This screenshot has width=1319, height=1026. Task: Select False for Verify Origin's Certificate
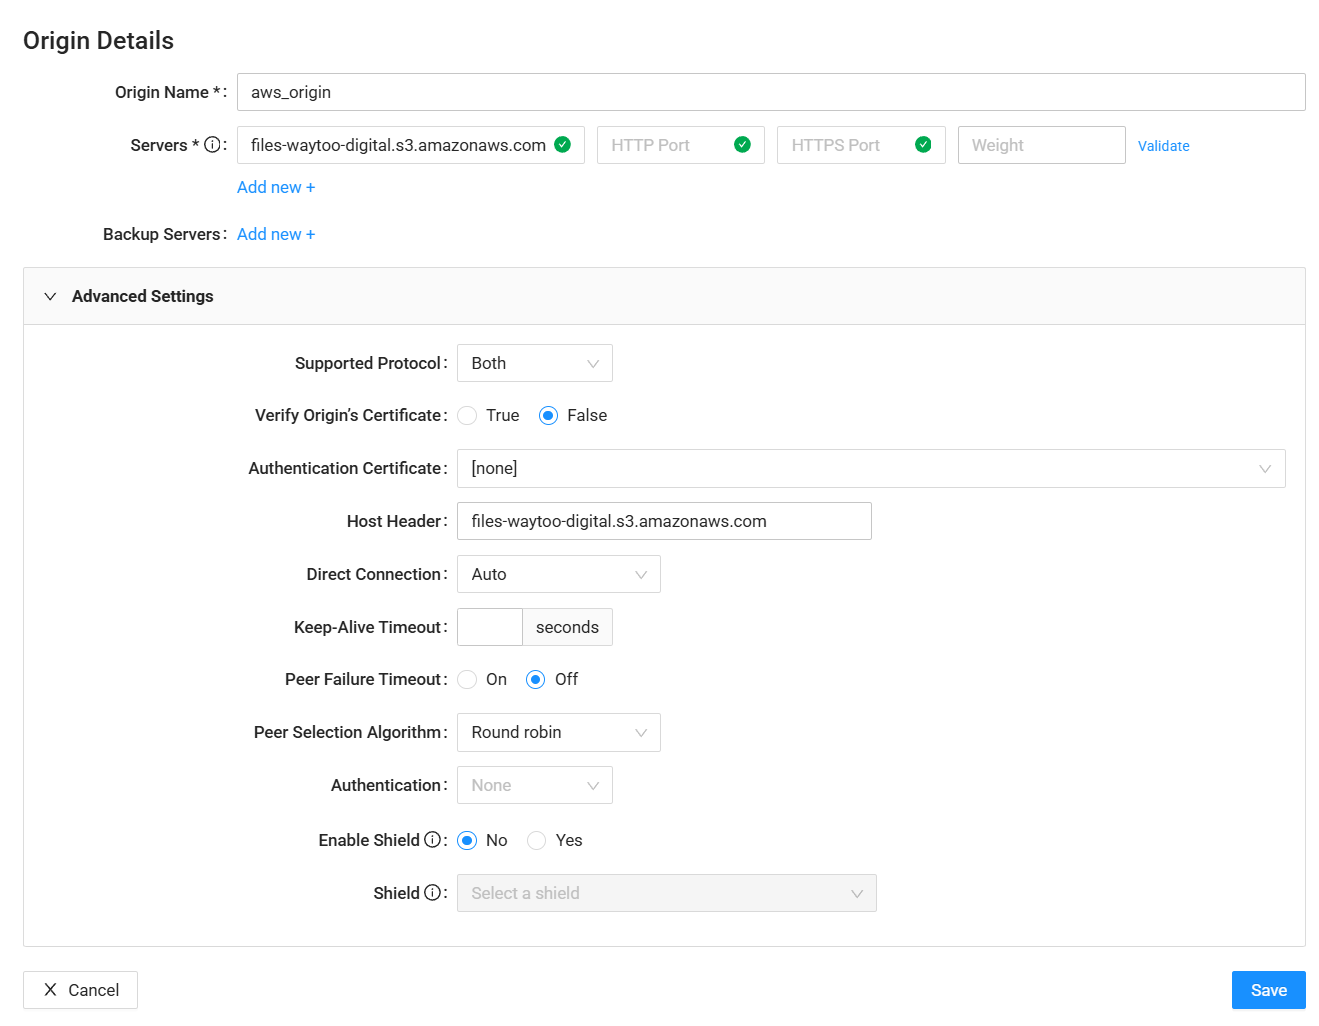pos(548,416)
